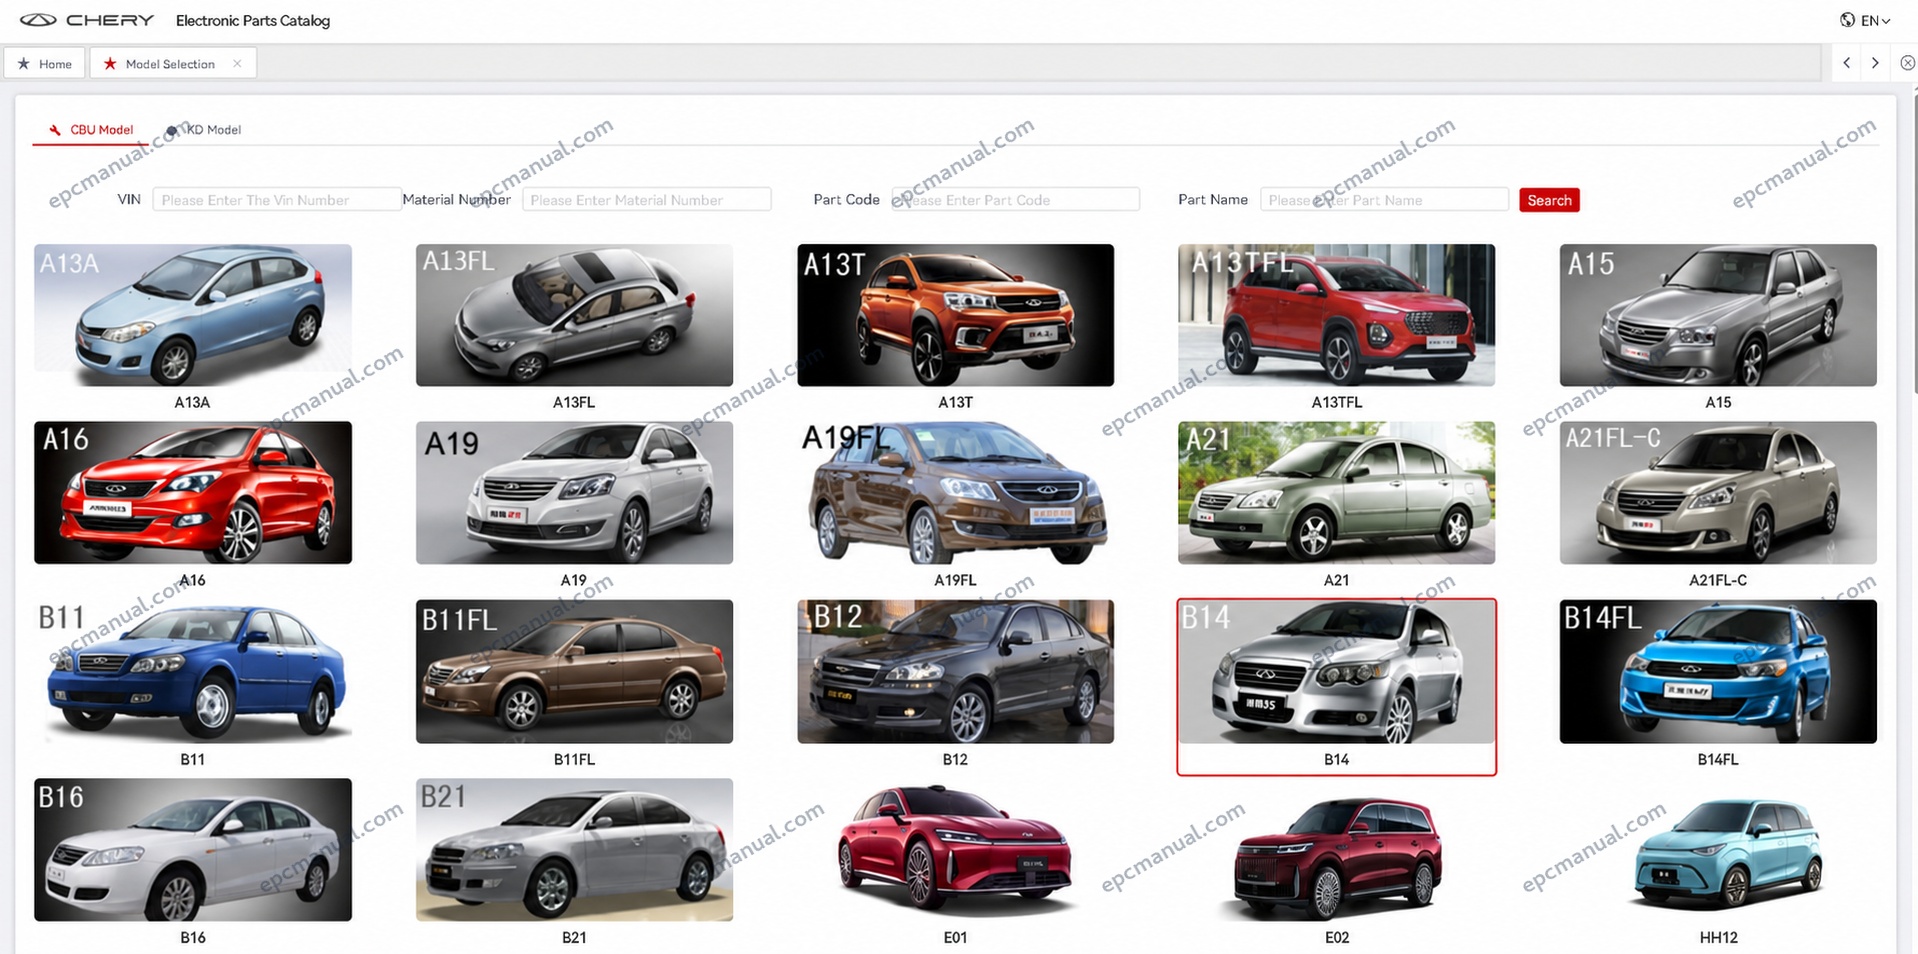Open the A19FL brown car thumbnail

pos(955,492)
